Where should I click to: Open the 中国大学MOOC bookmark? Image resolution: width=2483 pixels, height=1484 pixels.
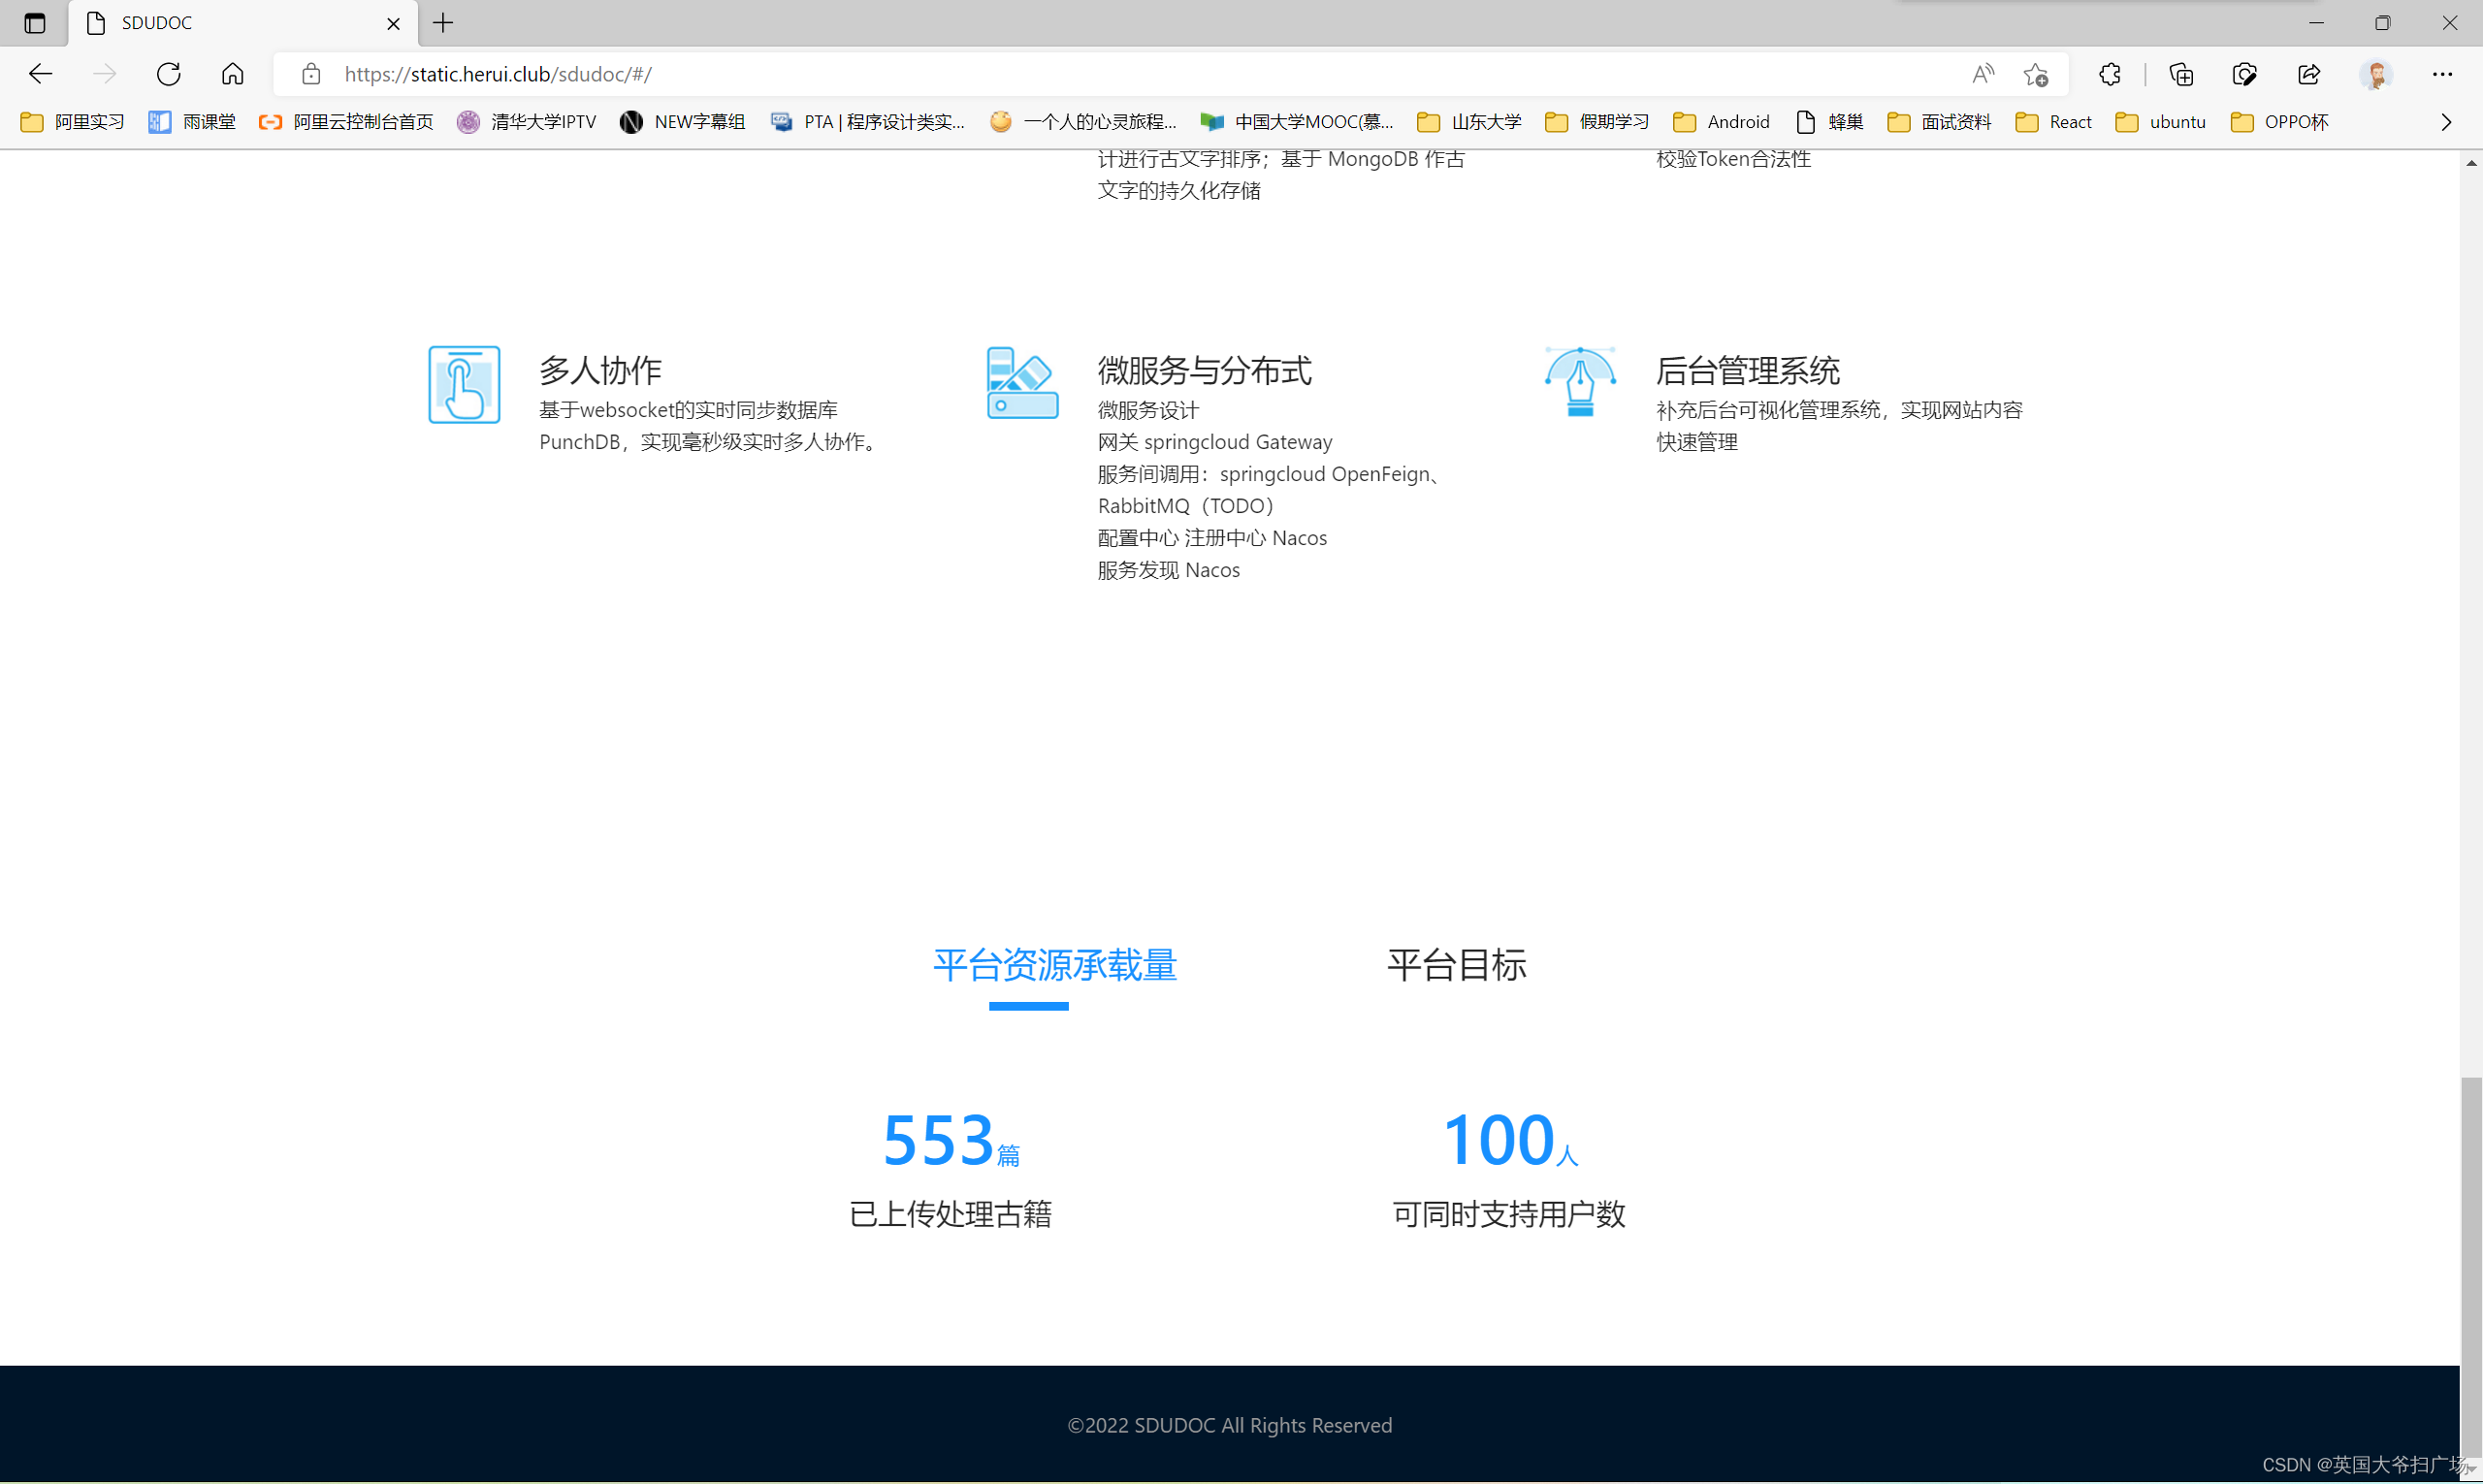[1297, 122]
